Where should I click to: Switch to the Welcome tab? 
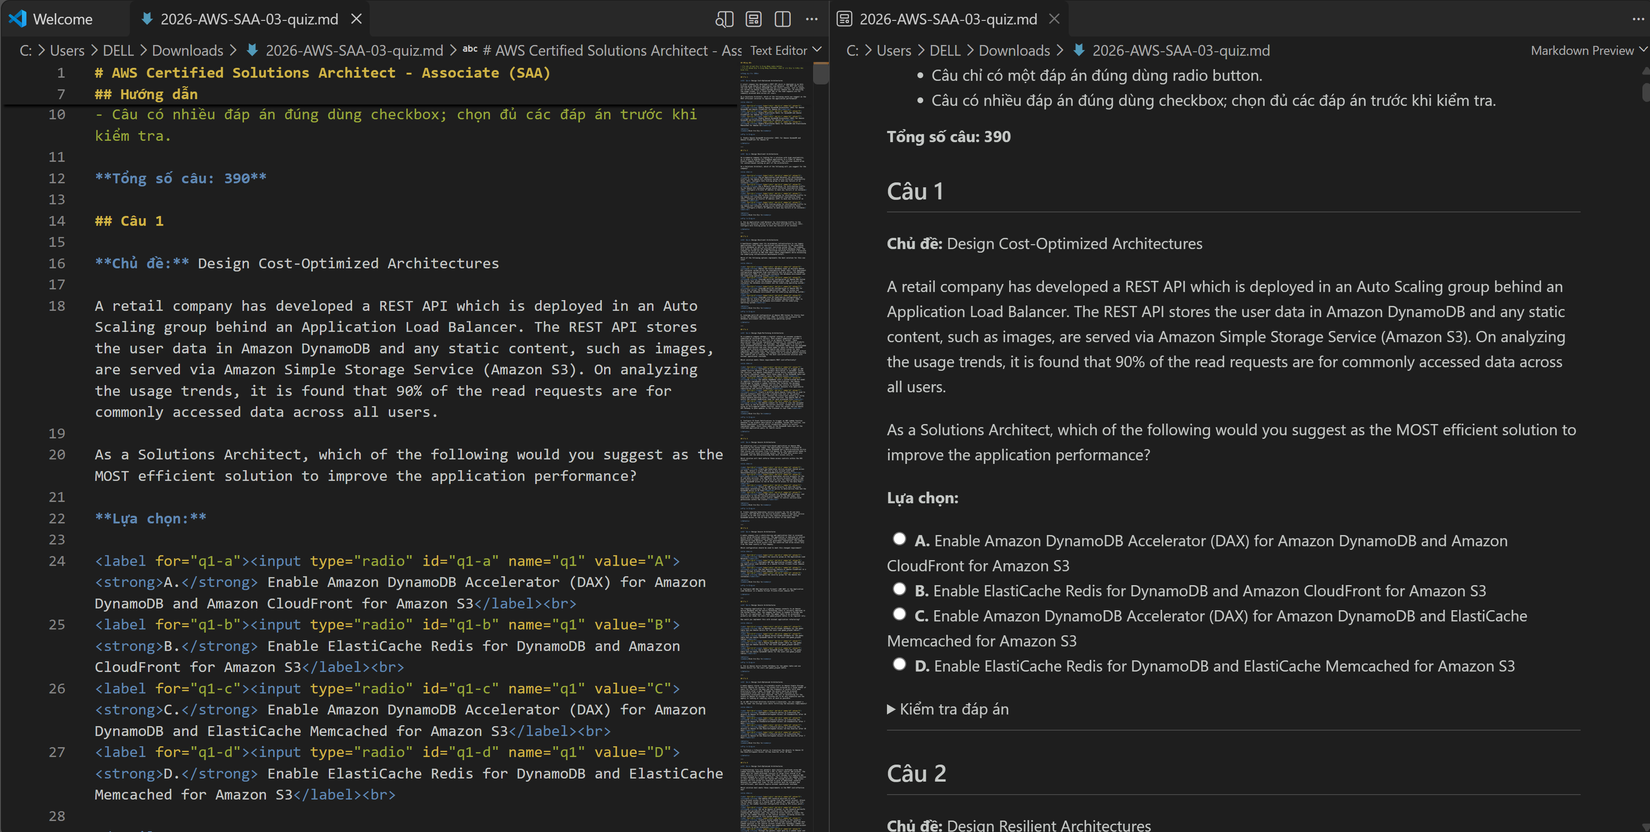click(63, 19)
